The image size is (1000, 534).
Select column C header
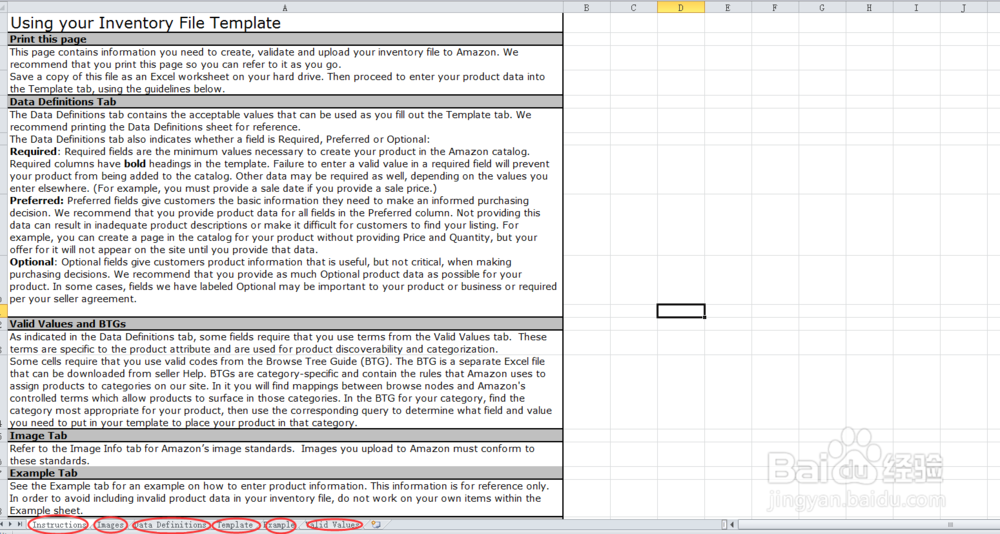pos(634,7)
